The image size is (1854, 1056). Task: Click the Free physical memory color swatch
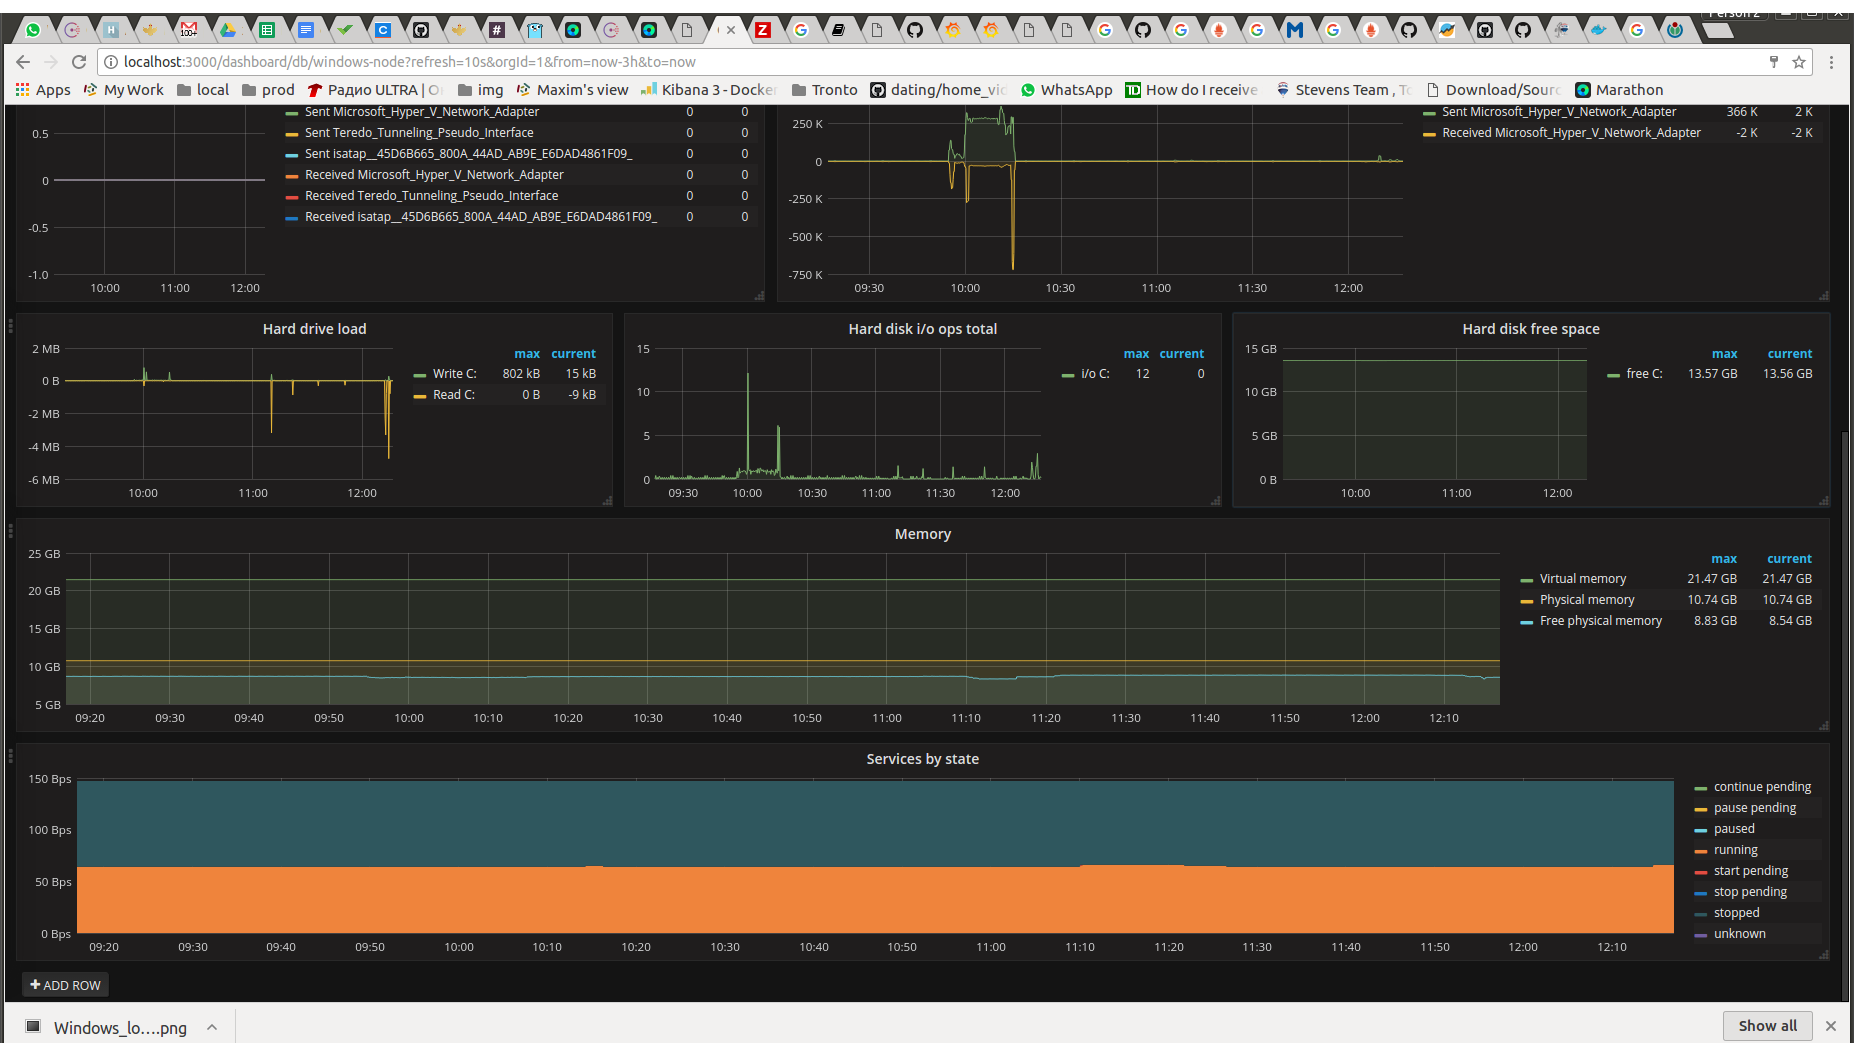click(1526, 622)
